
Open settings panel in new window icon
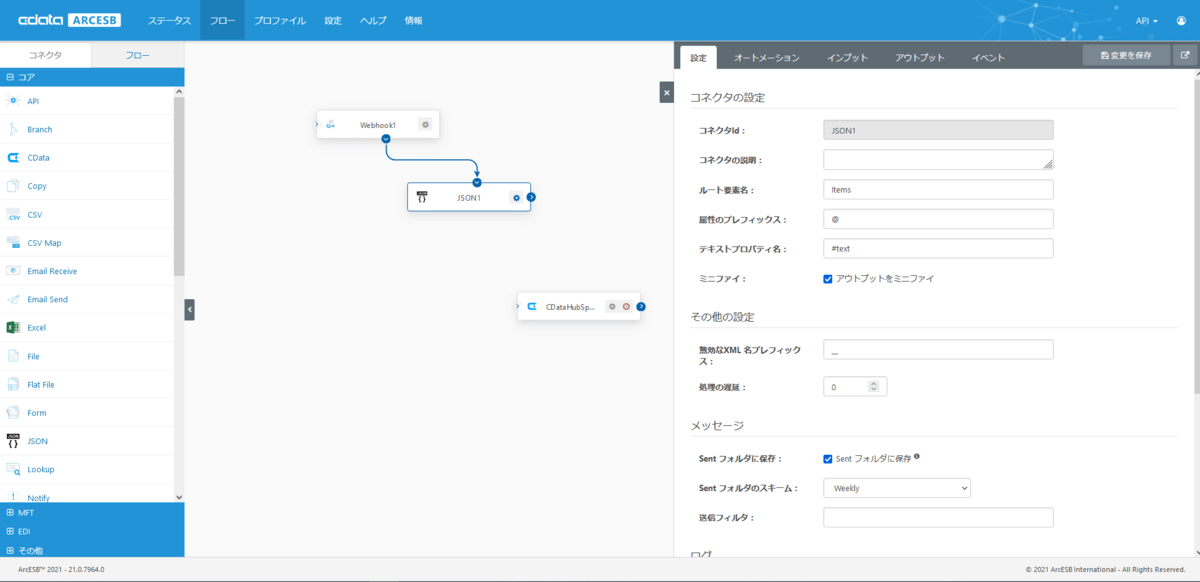(x=1185, y=56)
